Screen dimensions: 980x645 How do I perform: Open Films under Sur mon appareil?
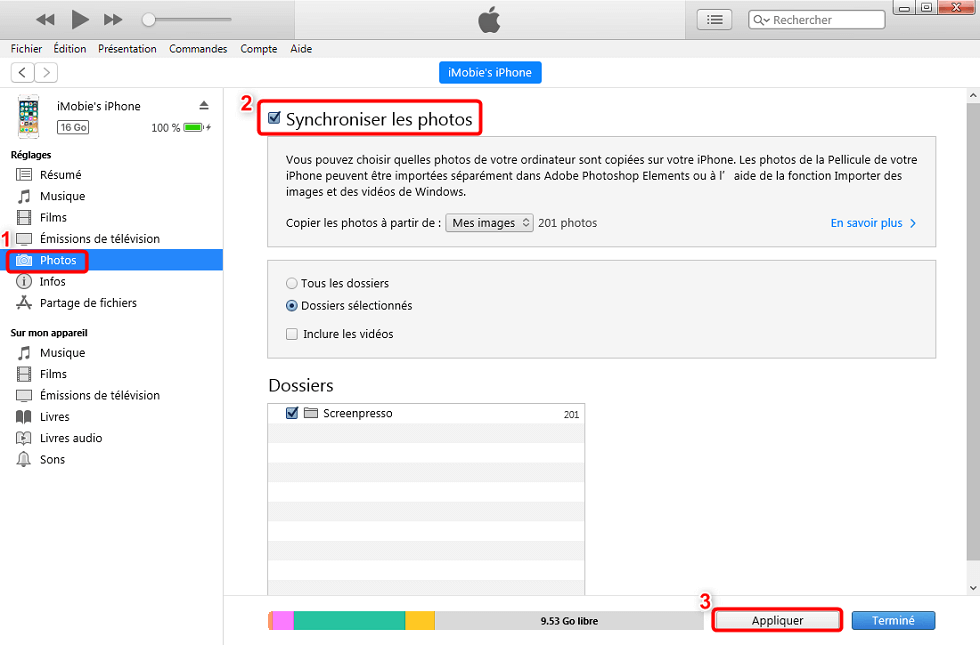point(53,374)
